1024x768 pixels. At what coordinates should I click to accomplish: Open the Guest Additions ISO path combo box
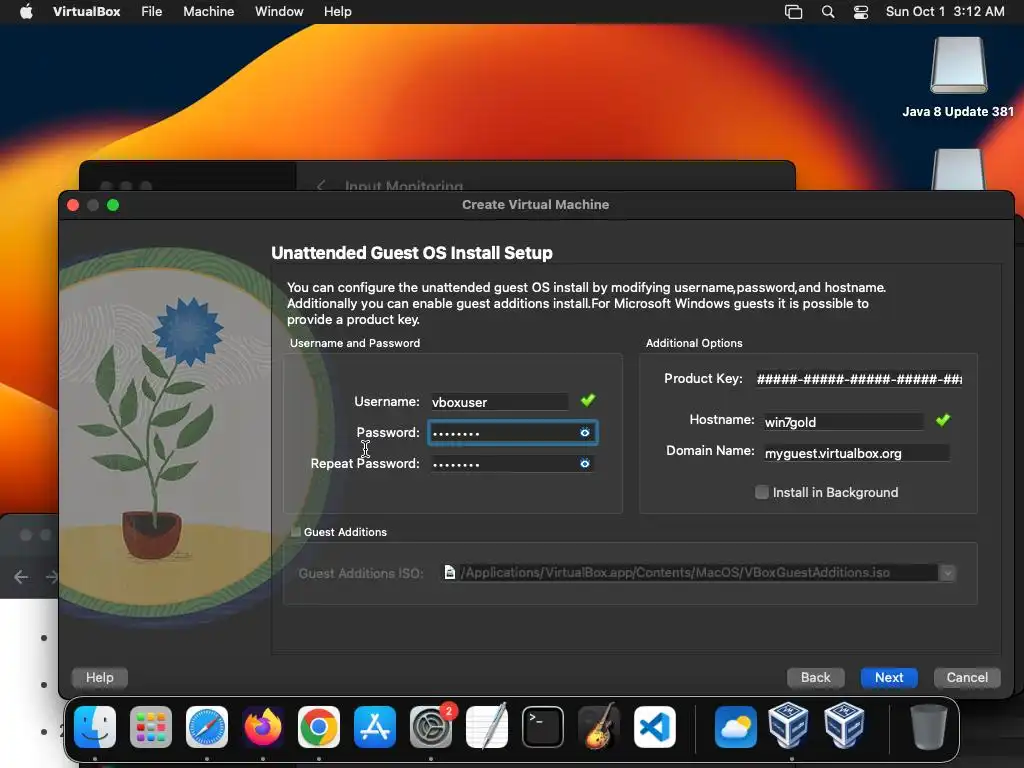[699, 573]
